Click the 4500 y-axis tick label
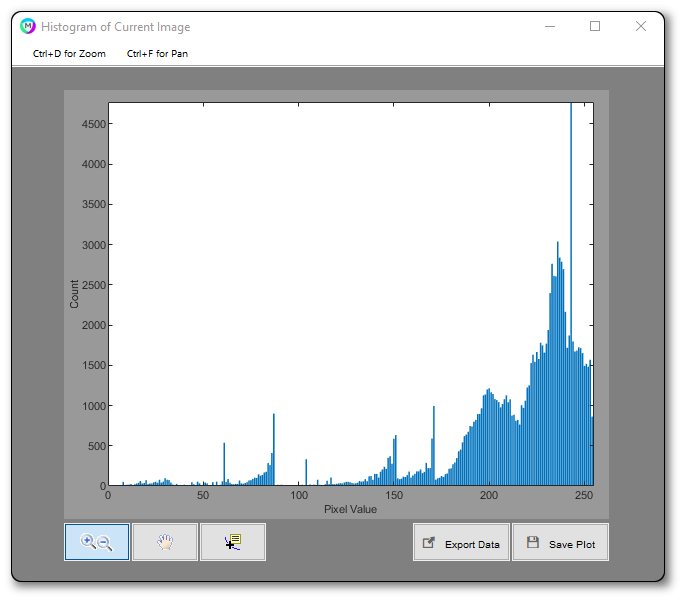Image resolution: width=684 pixels, height=601 pixels. tap(94, 124)
